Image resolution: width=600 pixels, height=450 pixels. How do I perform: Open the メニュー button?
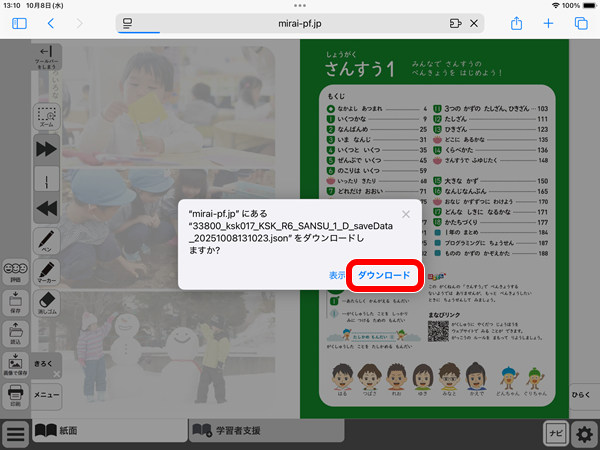46,396
